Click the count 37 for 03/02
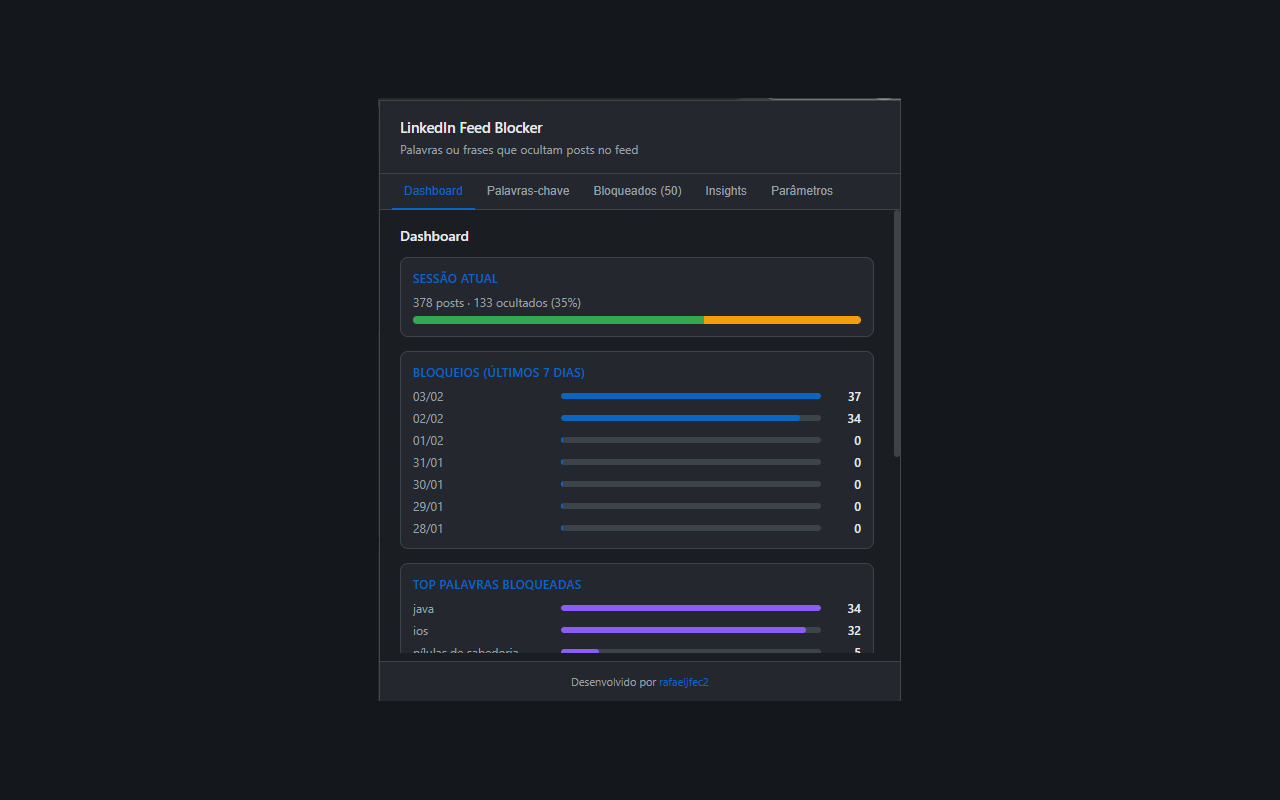1280x800 pixels. [x=854, y=397]
